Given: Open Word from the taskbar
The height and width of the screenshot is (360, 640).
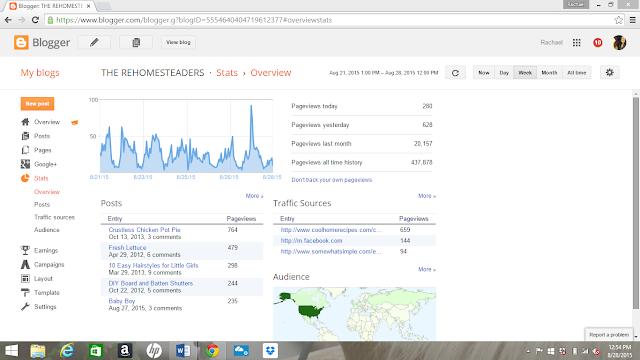Looking at the screenshot, I should (183, 351).
